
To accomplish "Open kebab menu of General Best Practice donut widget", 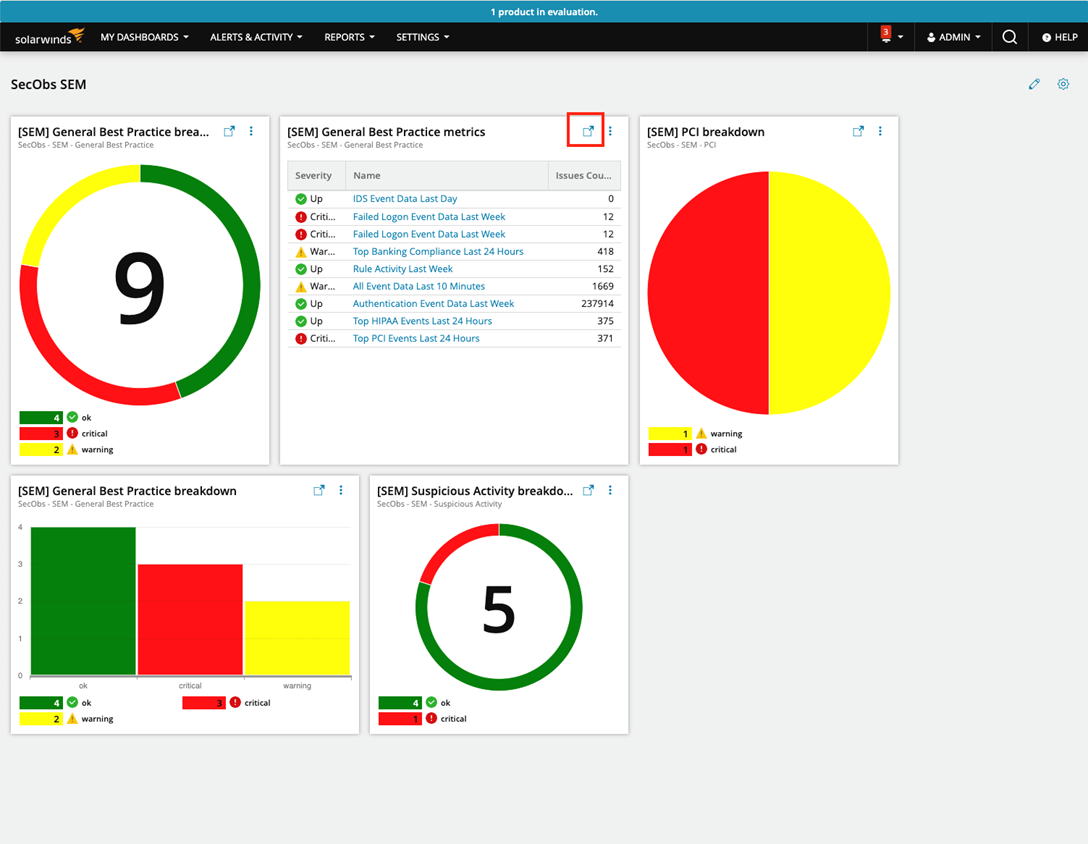I will tap(251, 131).
